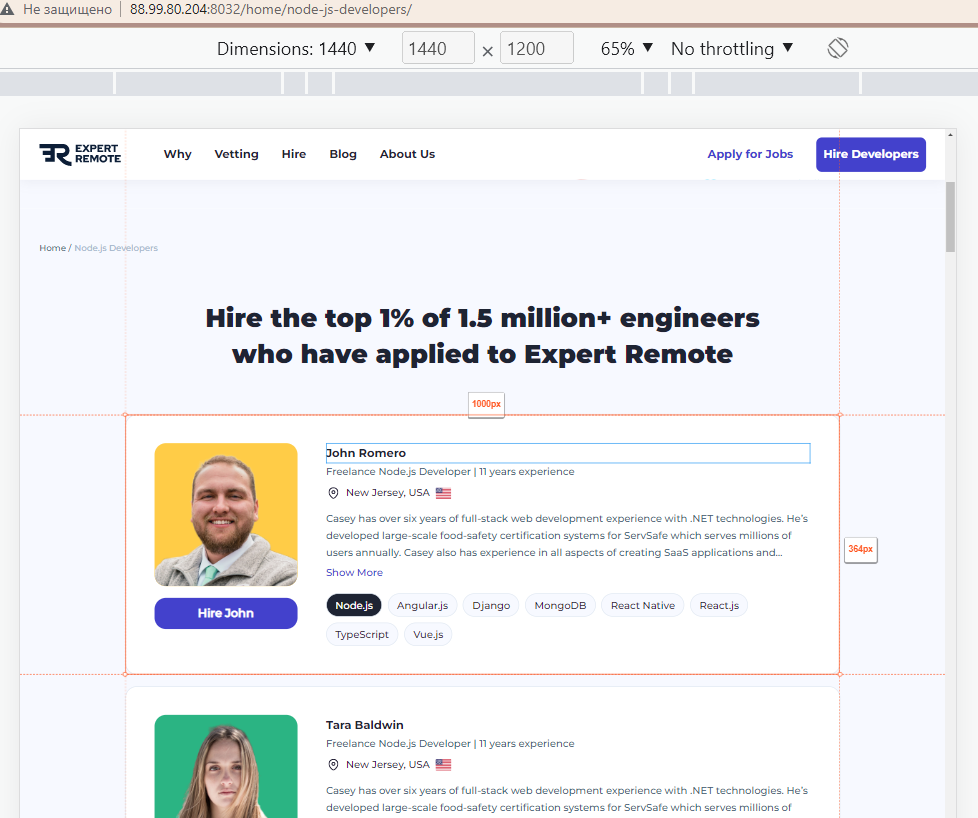Click the URL in the address bar
This screenshot has width=978, height=818.
pyautogui.click(x=271, y=9)
